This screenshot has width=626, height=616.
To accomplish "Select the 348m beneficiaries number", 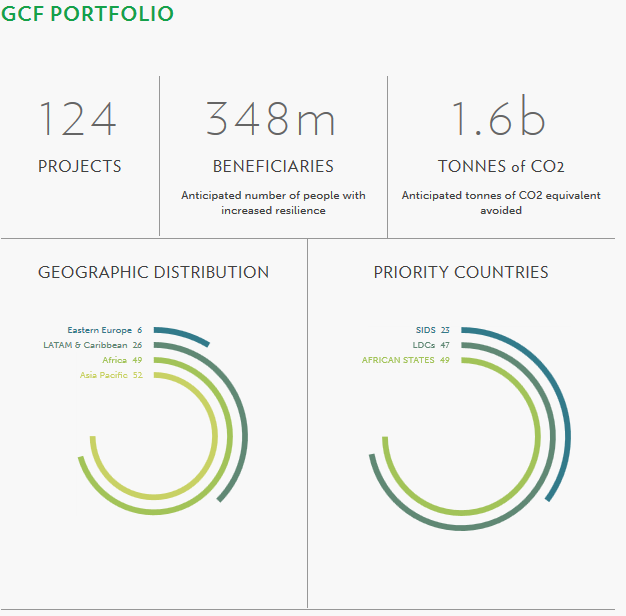I will click(272, 119).
